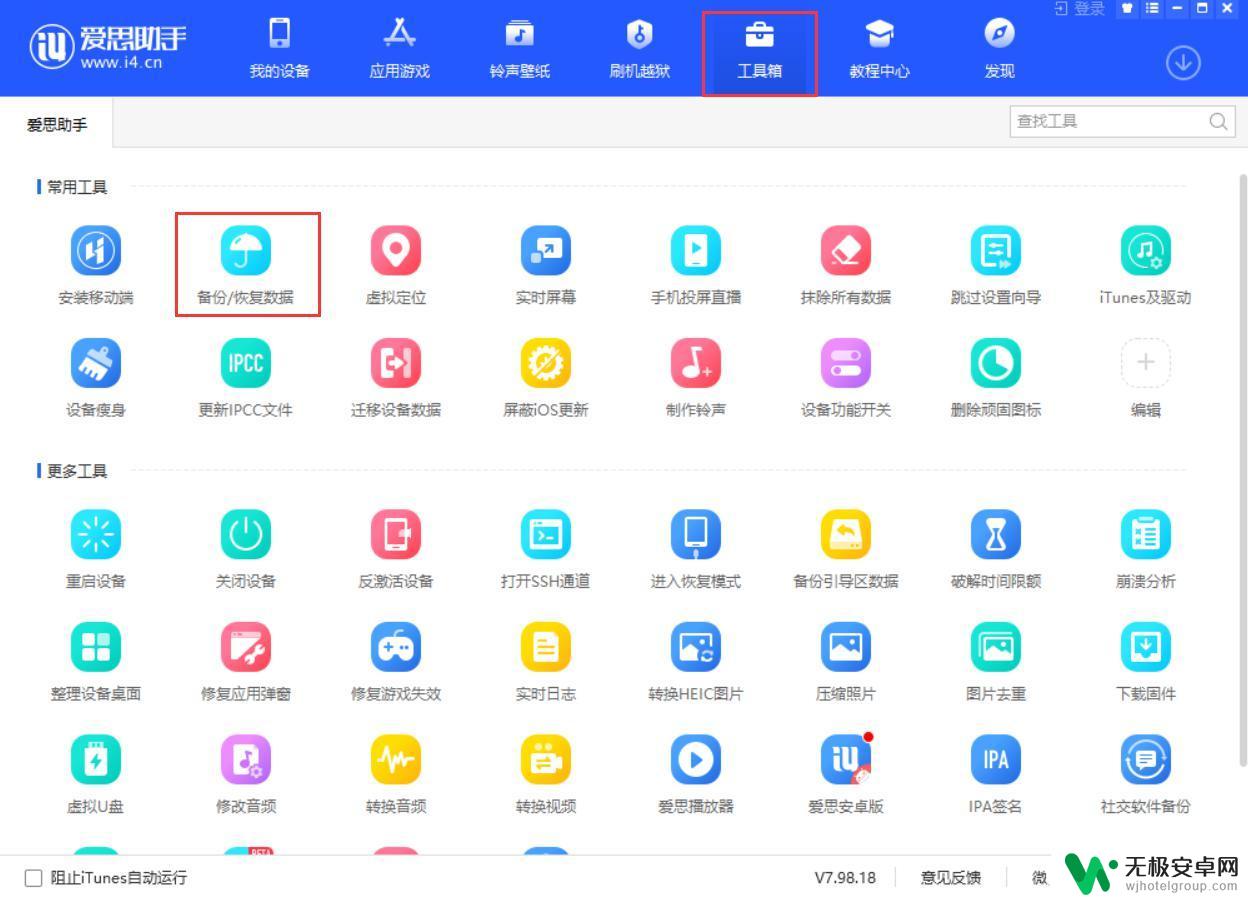Open 图片去重 tool
Image resolution: width=1248 pixels, height=899 pixels.
click(x=996, y=647)
